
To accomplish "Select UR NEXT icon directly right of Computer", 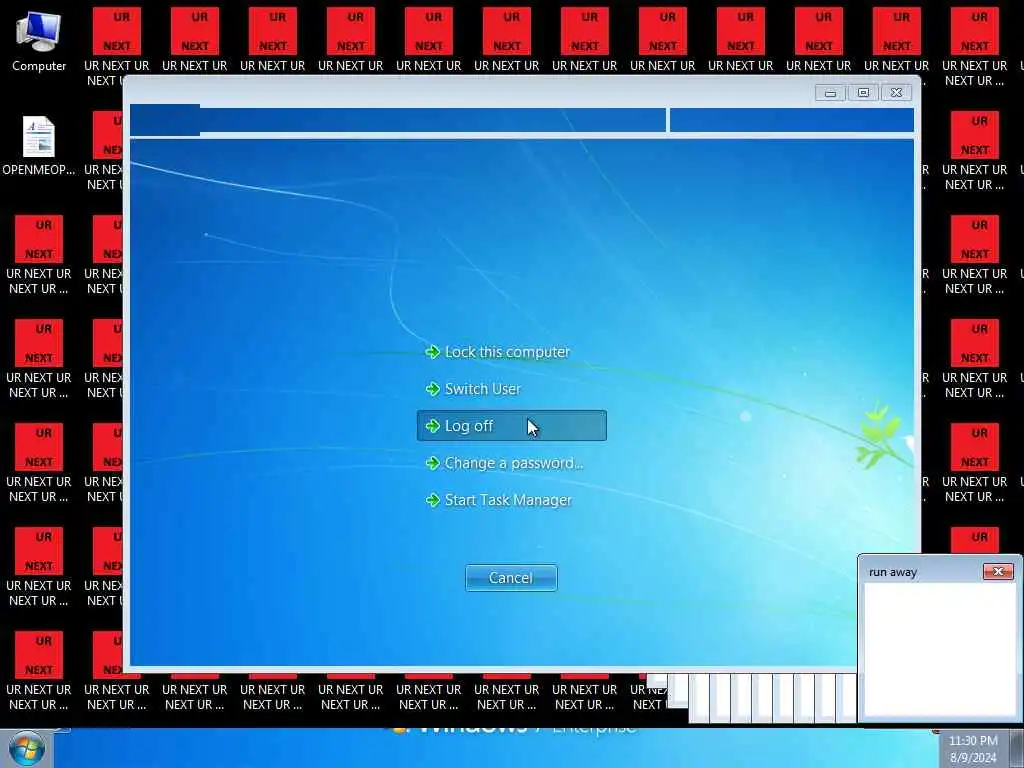I will point(116,40).
